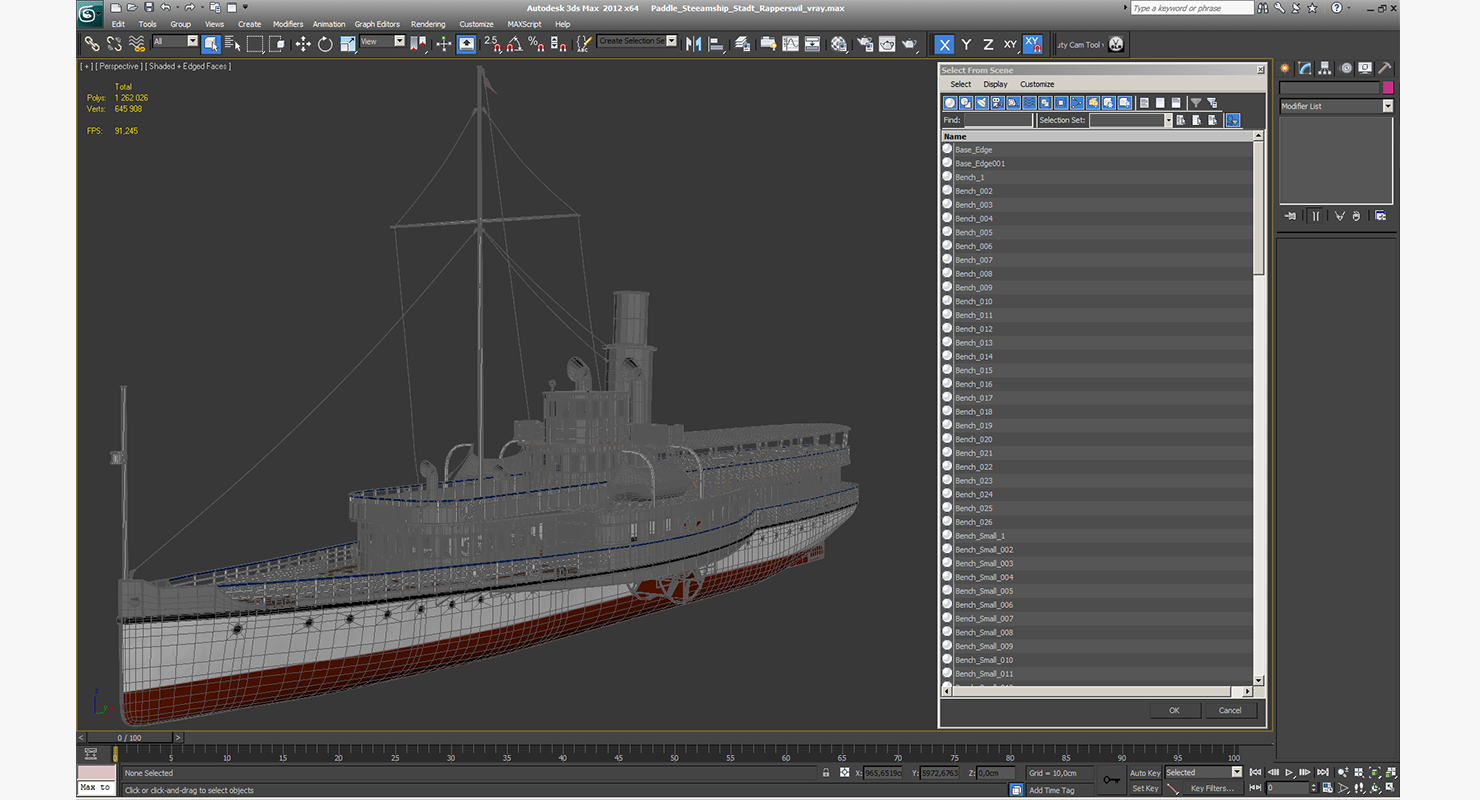Jump to the end frame
This screenshot has width=1480, height=800.
tap(1323, 772)
